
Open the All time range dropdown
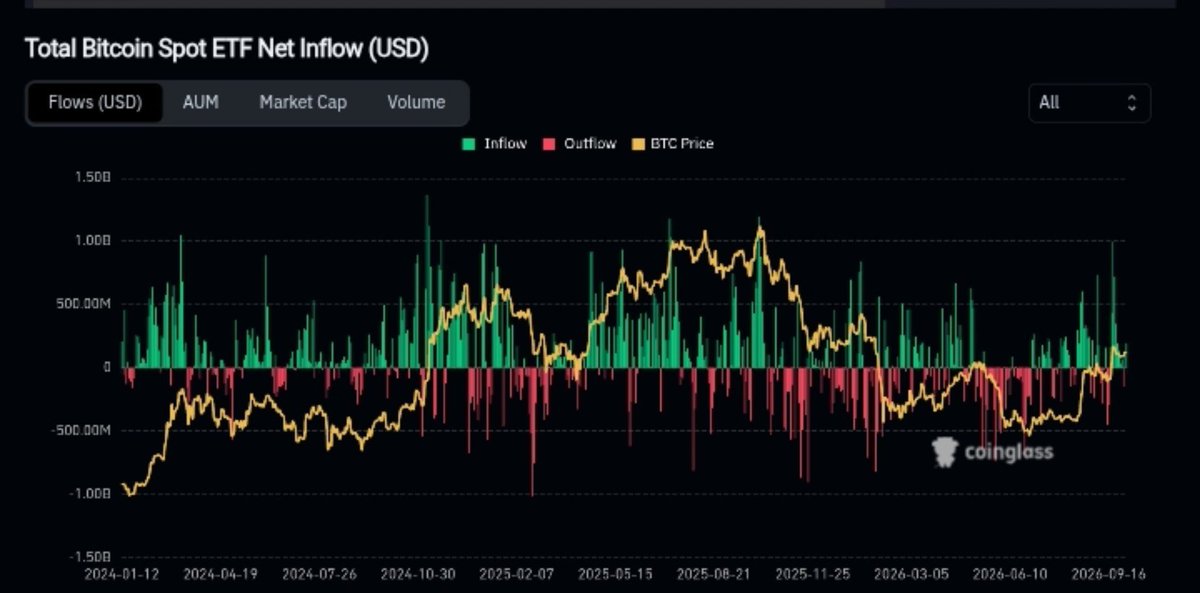(x=1089, y=103)
